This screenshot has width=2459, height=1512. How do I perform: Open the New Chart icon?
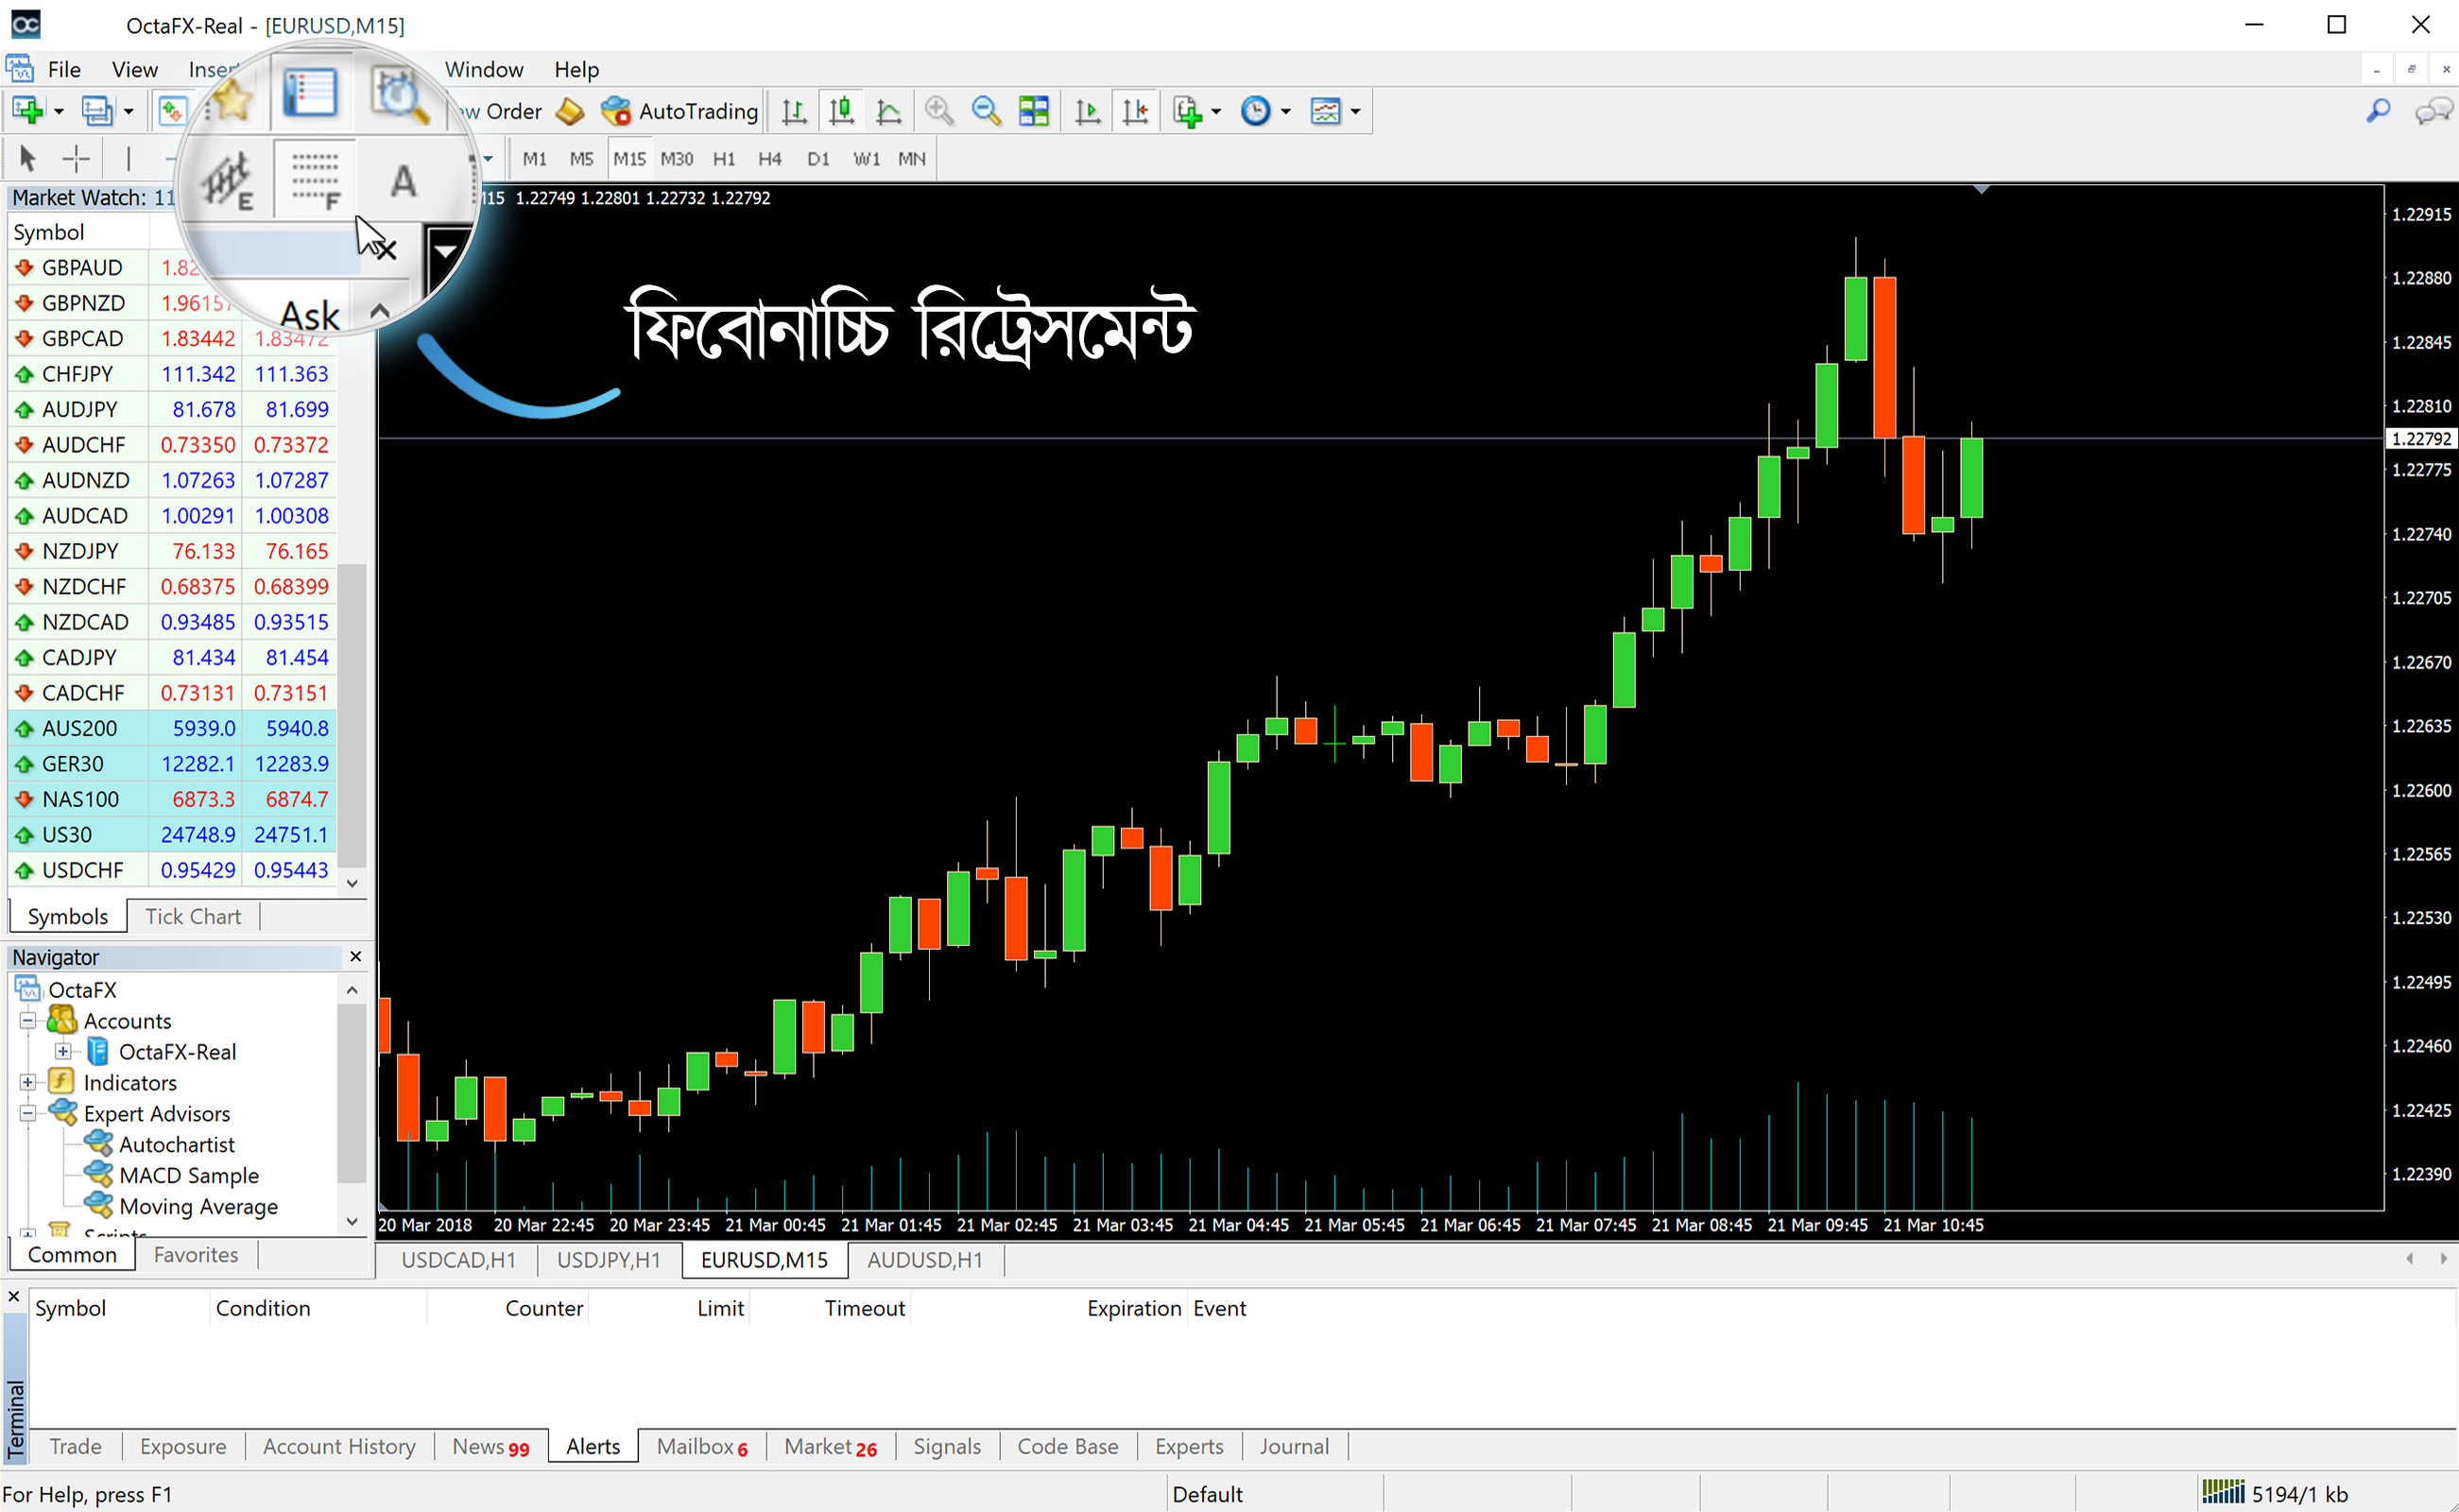click(x=28, y=111)
